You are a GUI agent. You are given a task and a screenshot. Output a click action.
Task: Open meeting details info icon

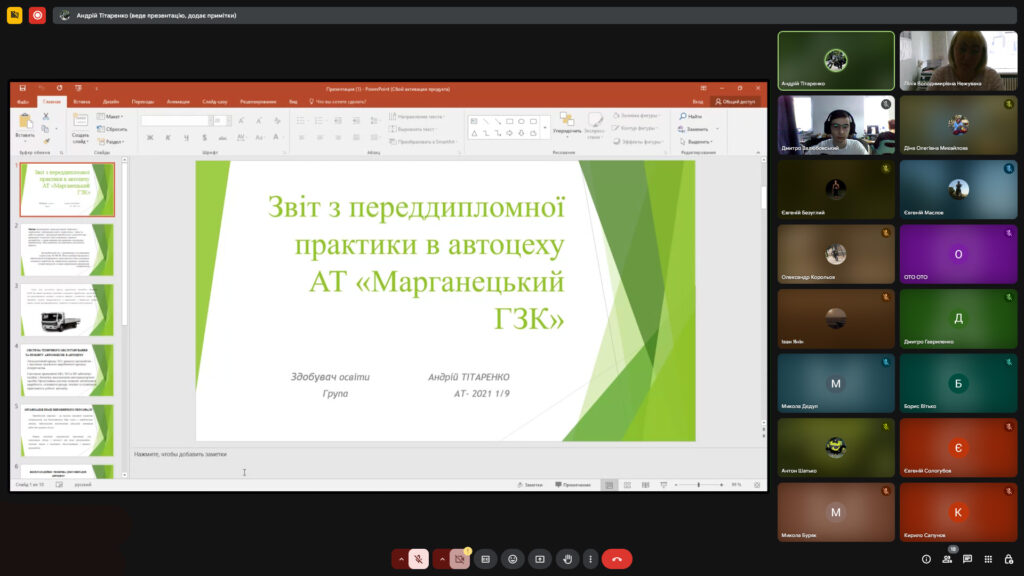pyautogui.click(x=926, y=559)
